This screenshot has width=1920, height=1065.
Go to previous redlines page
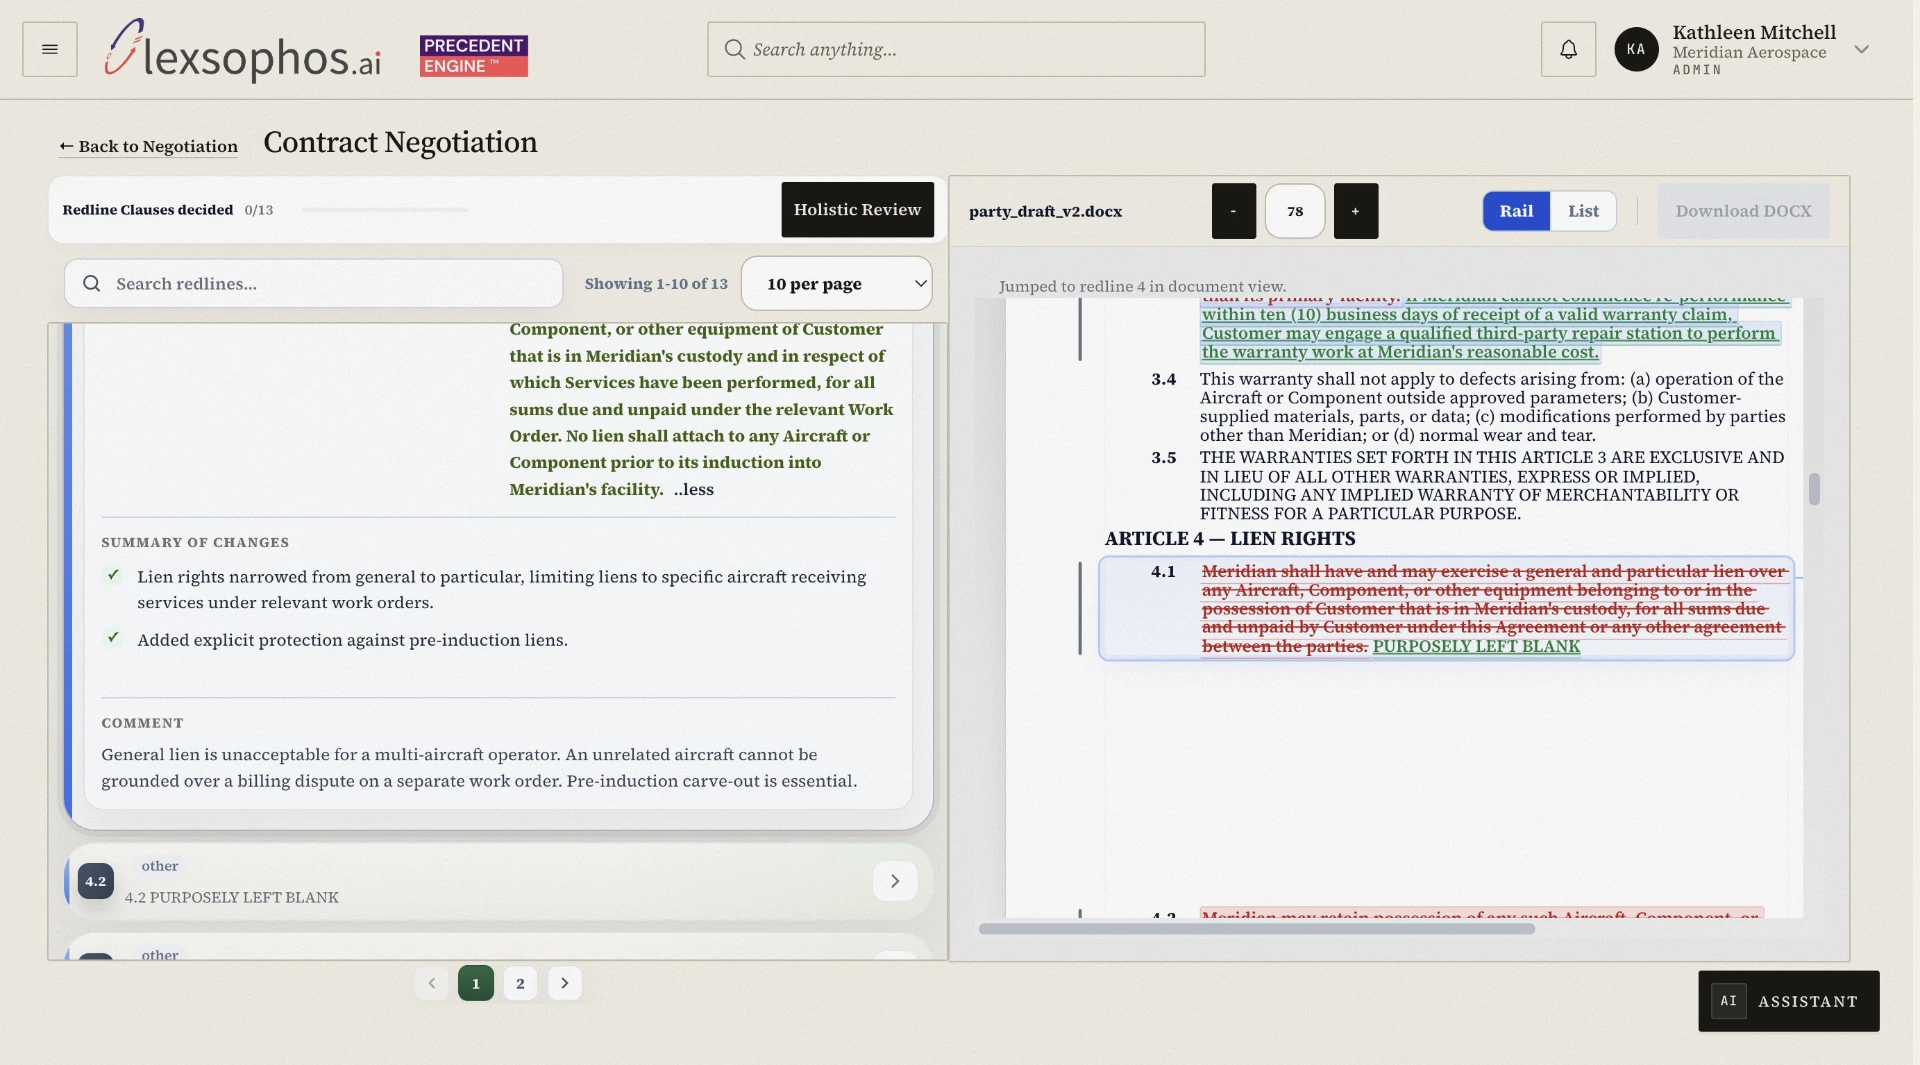coord(432,983)
